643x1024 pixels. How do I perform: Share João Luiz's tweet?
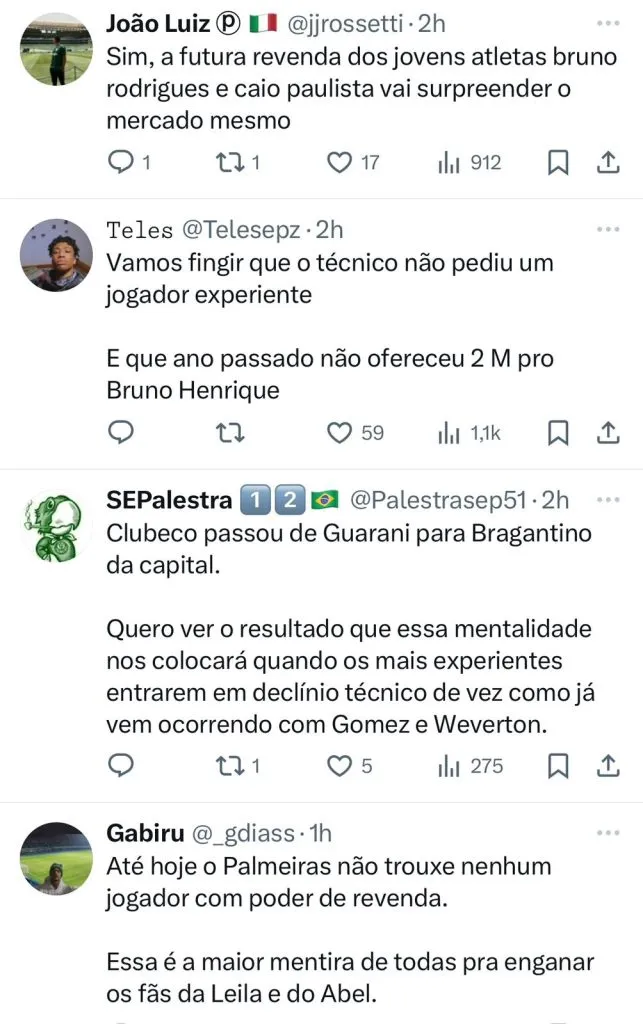click(x=608, y=162)
